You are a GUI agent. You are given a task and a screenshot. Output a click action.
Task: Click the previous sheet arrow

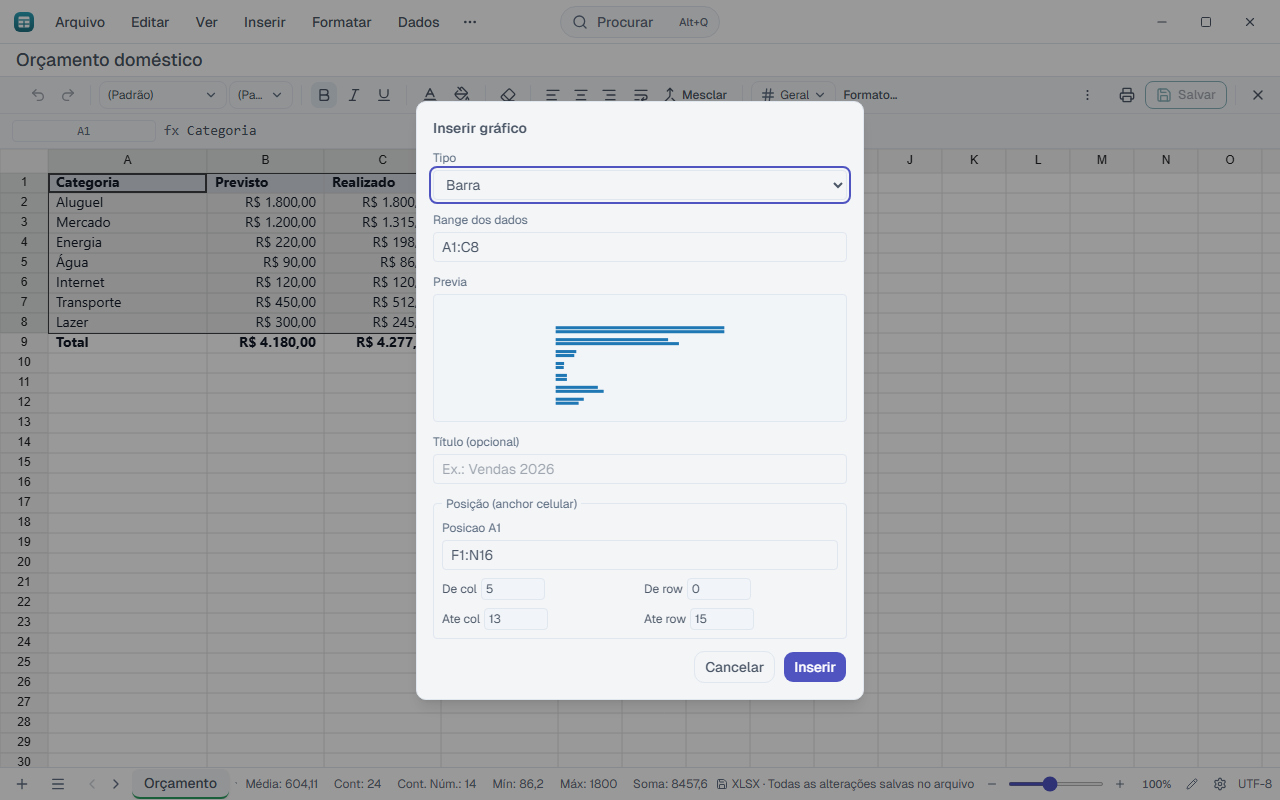pyautogui.click(x=92, y=784)
